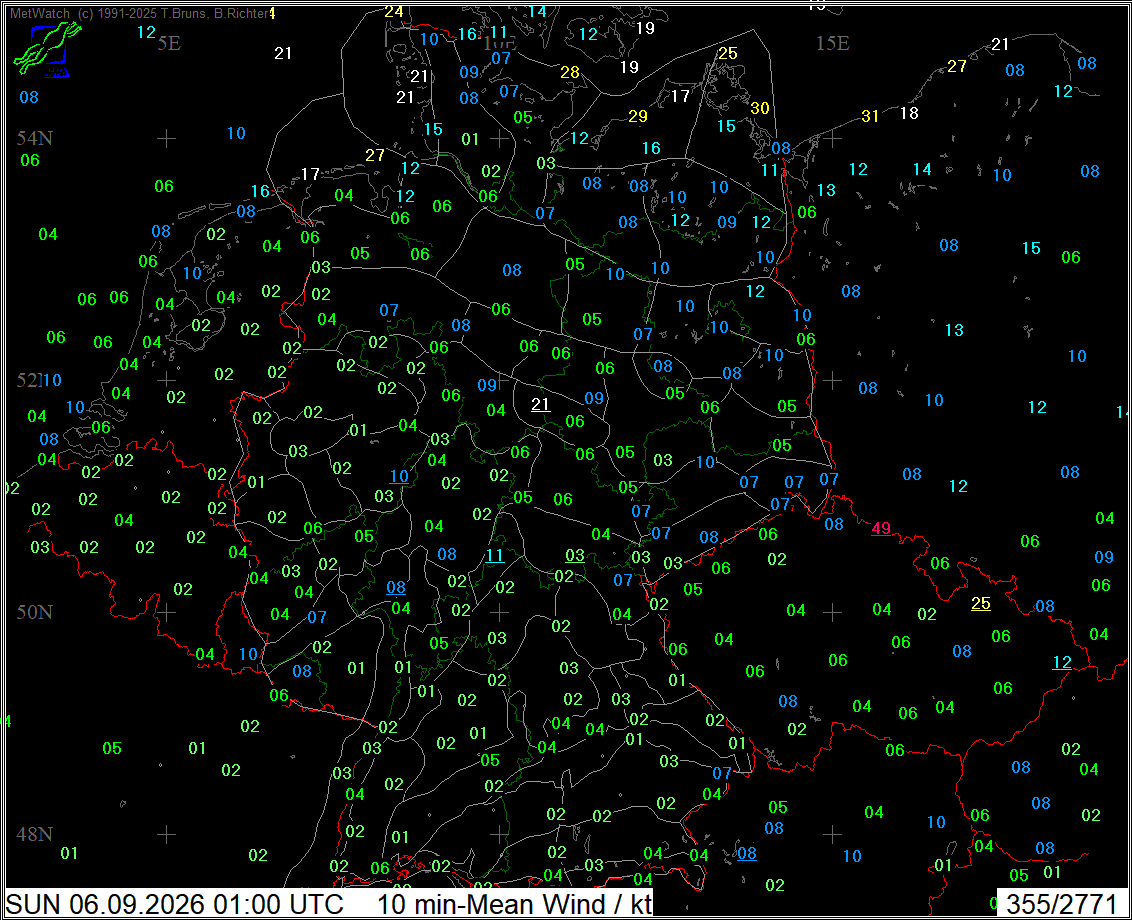Select the yellow 24 value at top
This screenshot has height=920, width=1132.
[393, 12]
